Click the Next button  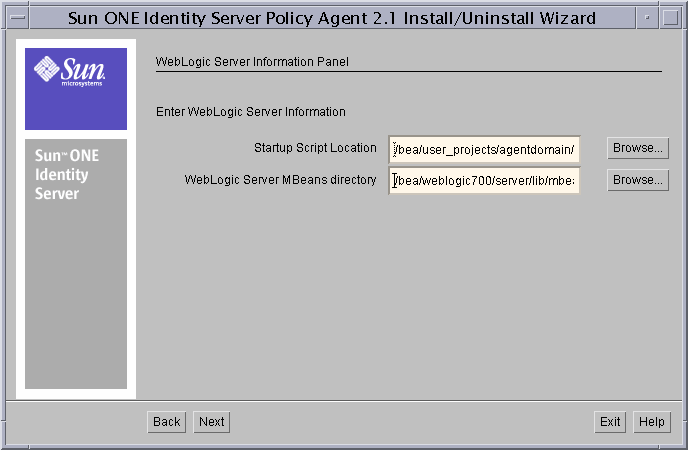211,422
